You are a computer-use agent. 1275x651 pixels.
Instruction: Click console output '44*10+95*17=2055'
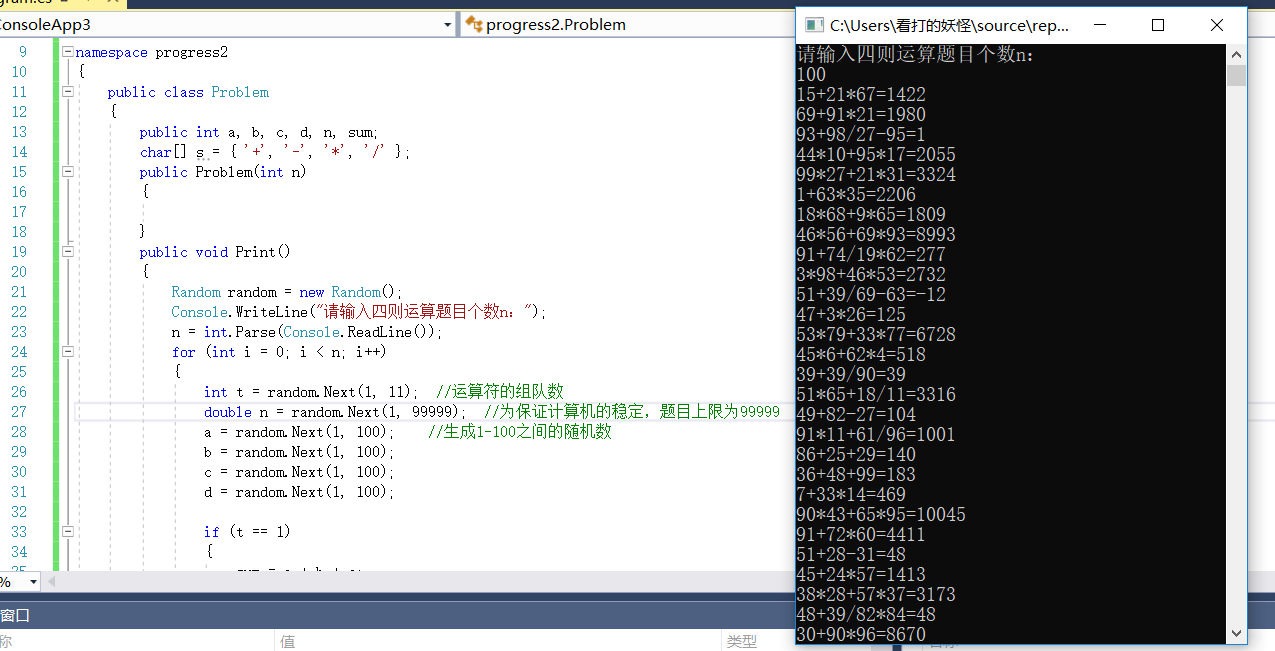[x=876, y=155]
